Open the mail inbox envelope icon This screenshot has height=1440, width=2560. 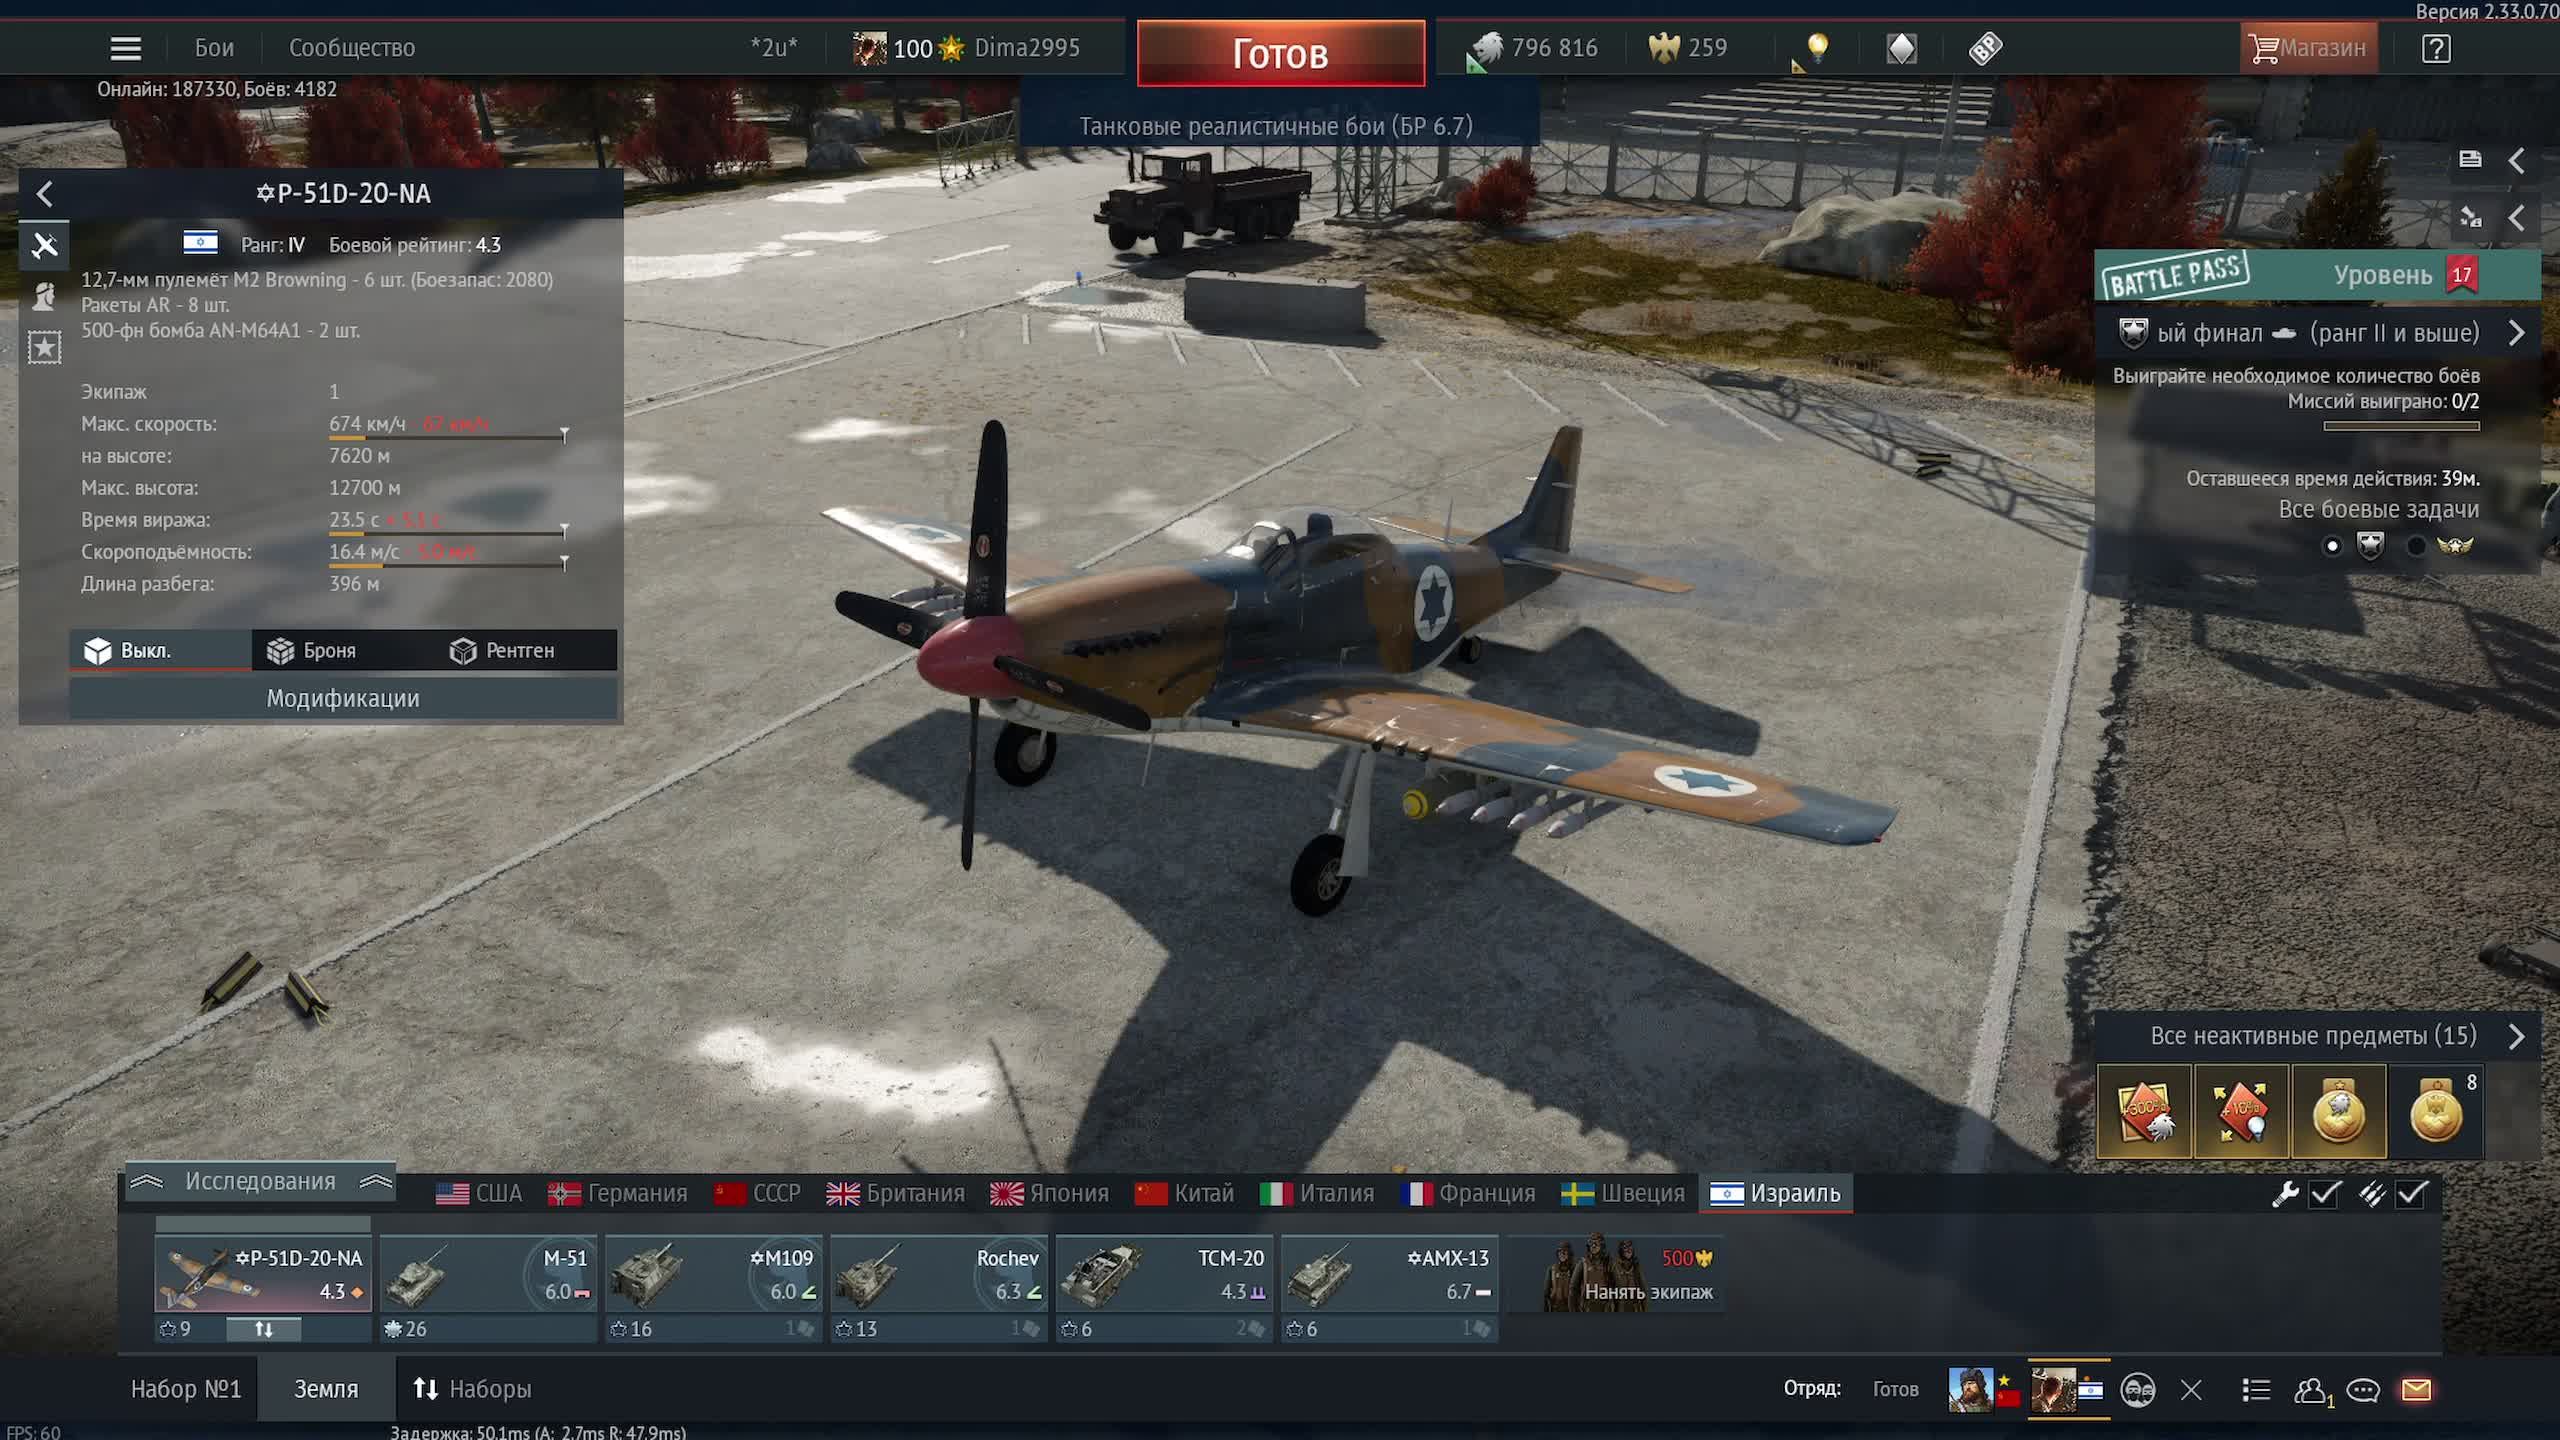(x=2416, y=1389)
